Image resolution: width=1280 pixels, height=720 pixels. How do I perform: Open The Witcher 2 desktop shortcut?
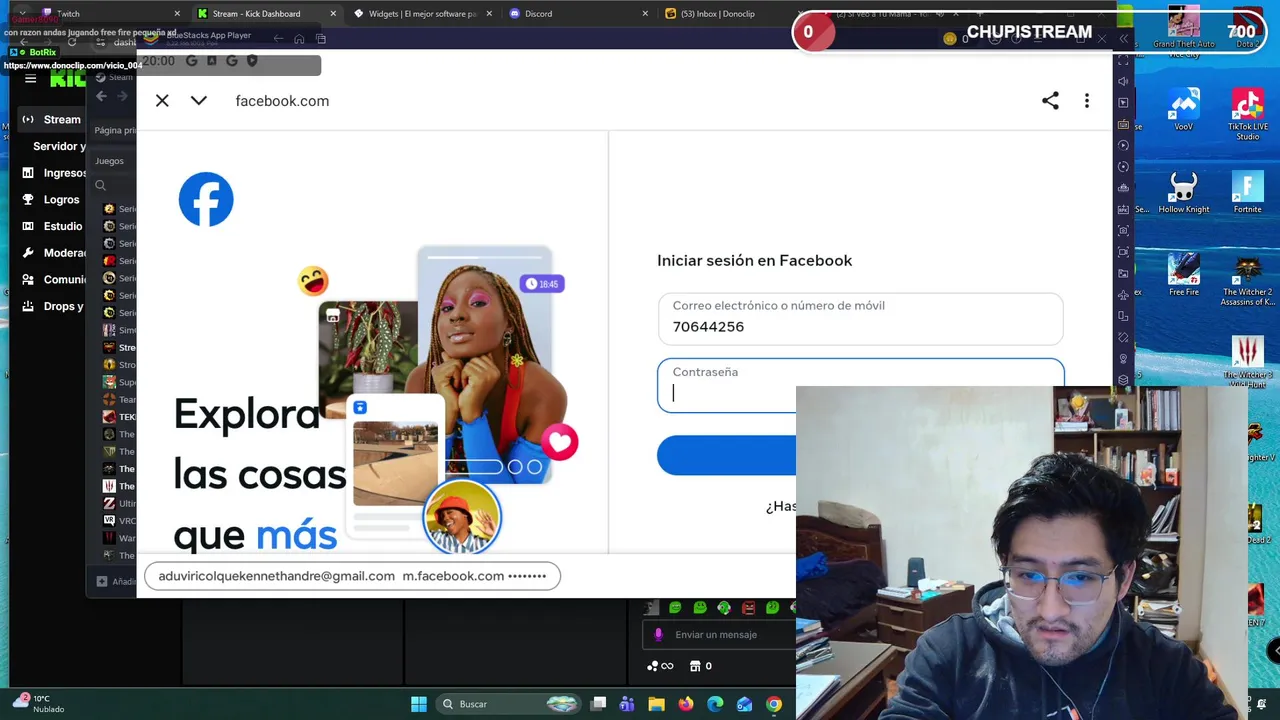coord(1248,281)
